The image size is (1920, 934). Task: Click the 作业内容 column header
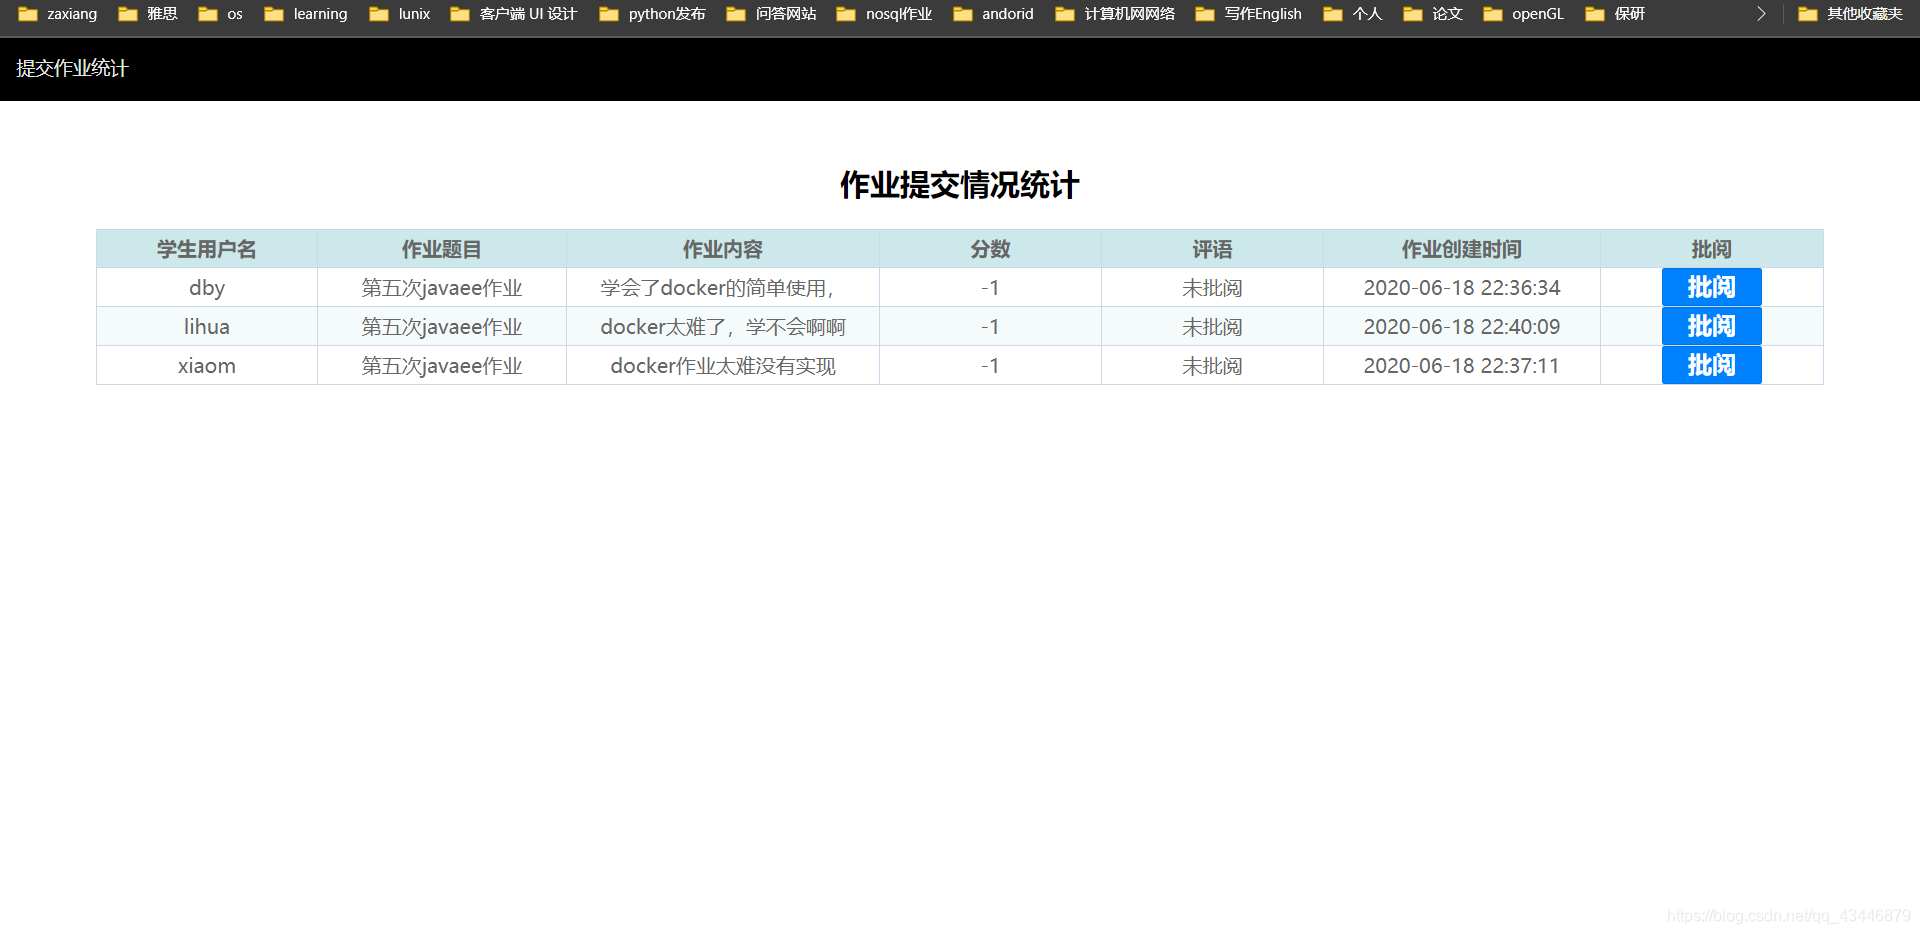point(723,249)
